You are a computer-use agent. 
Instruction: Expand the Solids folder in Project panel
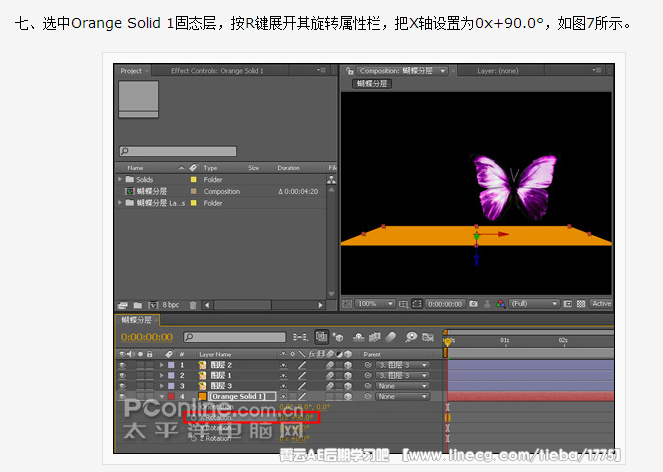pyautogui.click(x=120, y=179)
